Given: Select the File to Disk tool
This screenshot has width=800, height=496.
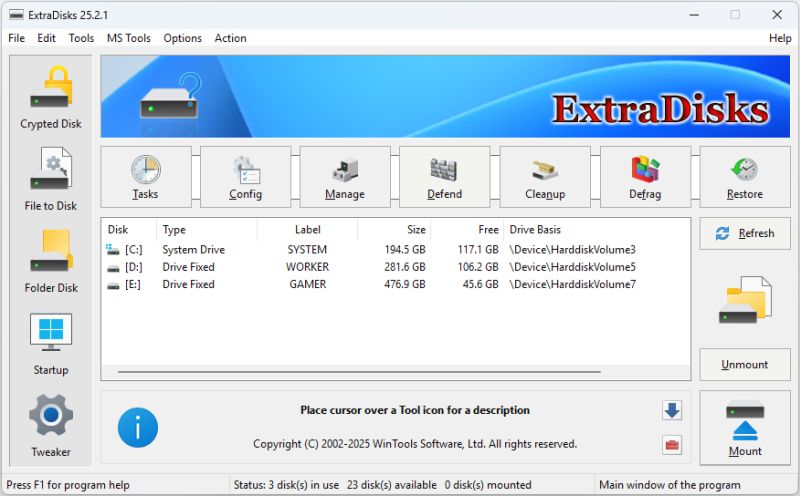Looking at the screenshot, I should 51,180.
